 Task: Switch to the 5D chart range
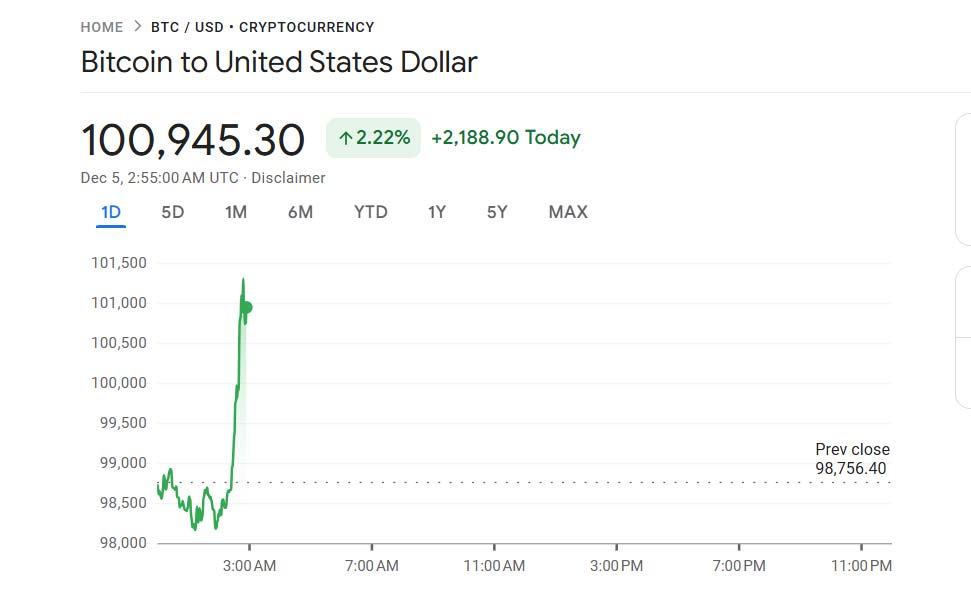point(173,212)
